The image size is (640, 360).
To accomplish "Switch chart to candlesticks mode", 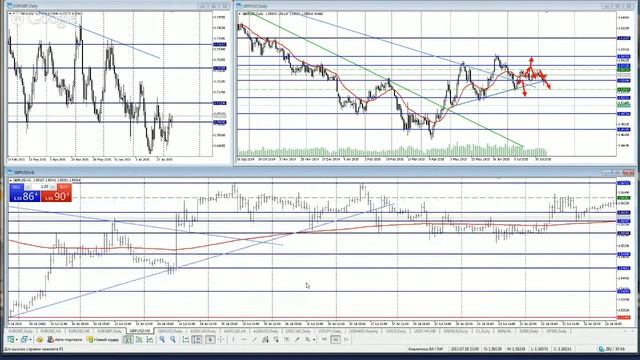I will tap(139, 339).
